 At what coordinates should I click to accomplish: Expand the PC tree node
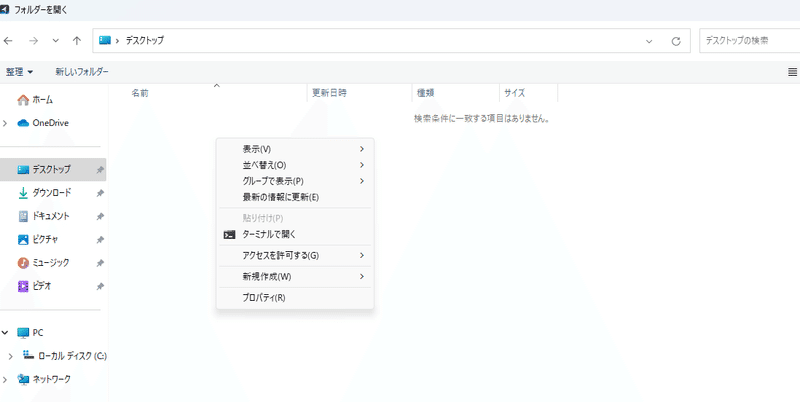pyautogui.click(x=6, y=333)
